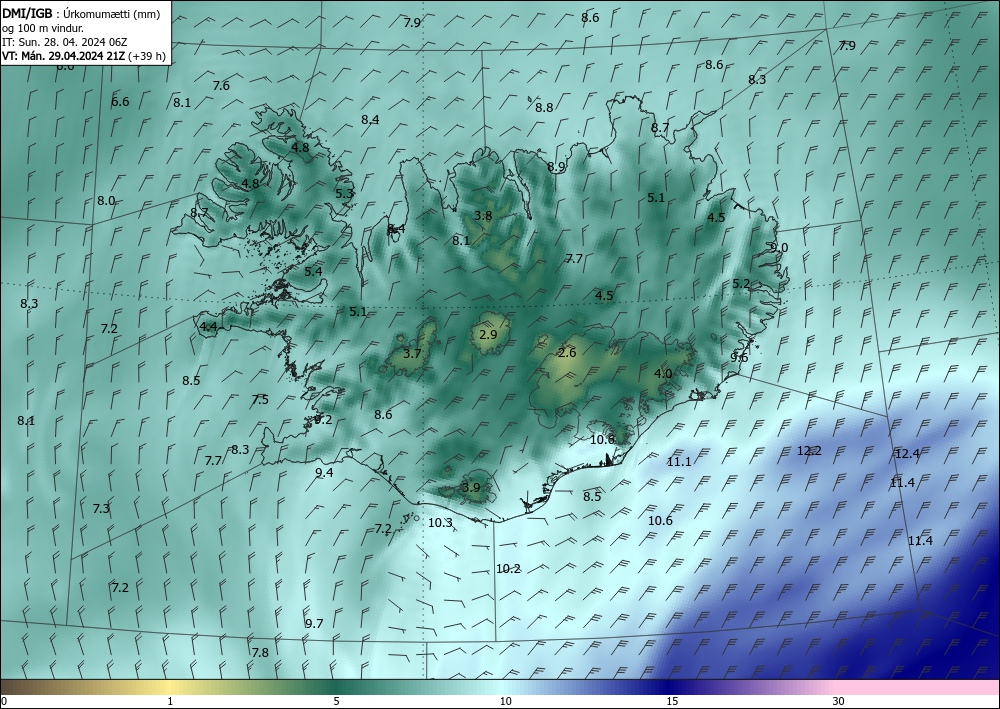Click the 2.6 value on the Vatnajökull glacier
Screen dimensions: 1000x709
click(x=567, y=353)
